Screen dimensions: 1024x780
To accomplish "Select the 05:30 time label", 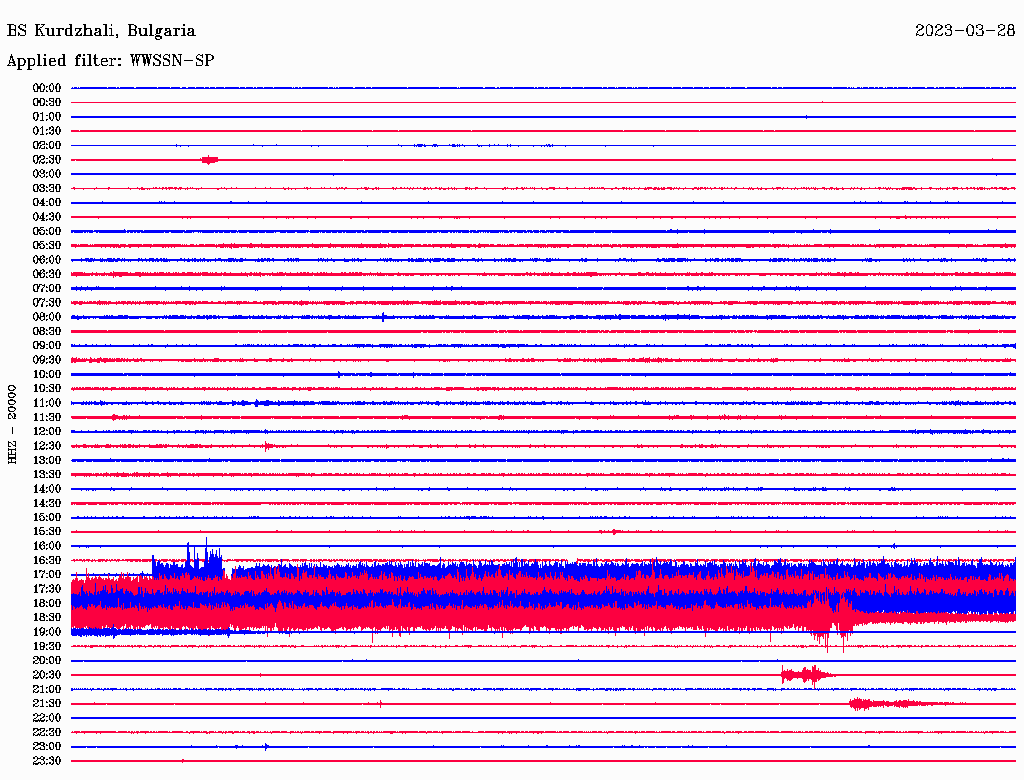I will pyautogui.click(x=47, y=245).
